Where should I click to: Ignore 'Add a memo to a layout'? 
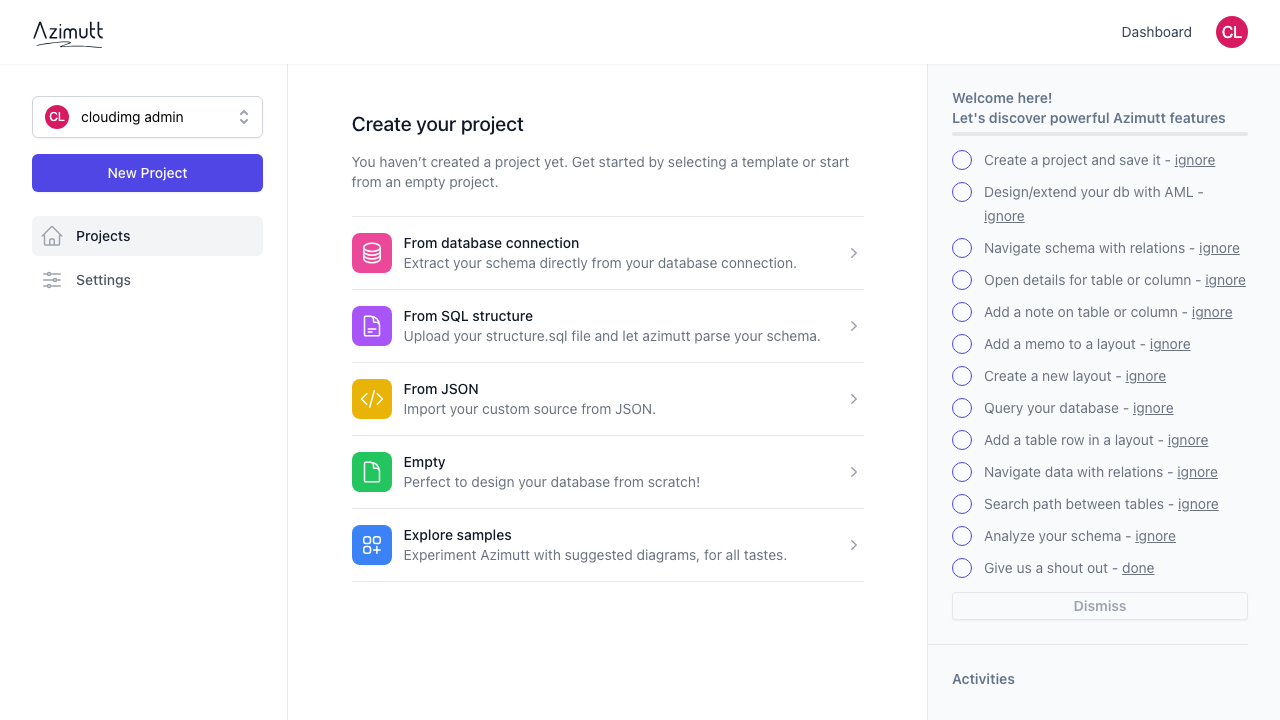pos(1170,344)
